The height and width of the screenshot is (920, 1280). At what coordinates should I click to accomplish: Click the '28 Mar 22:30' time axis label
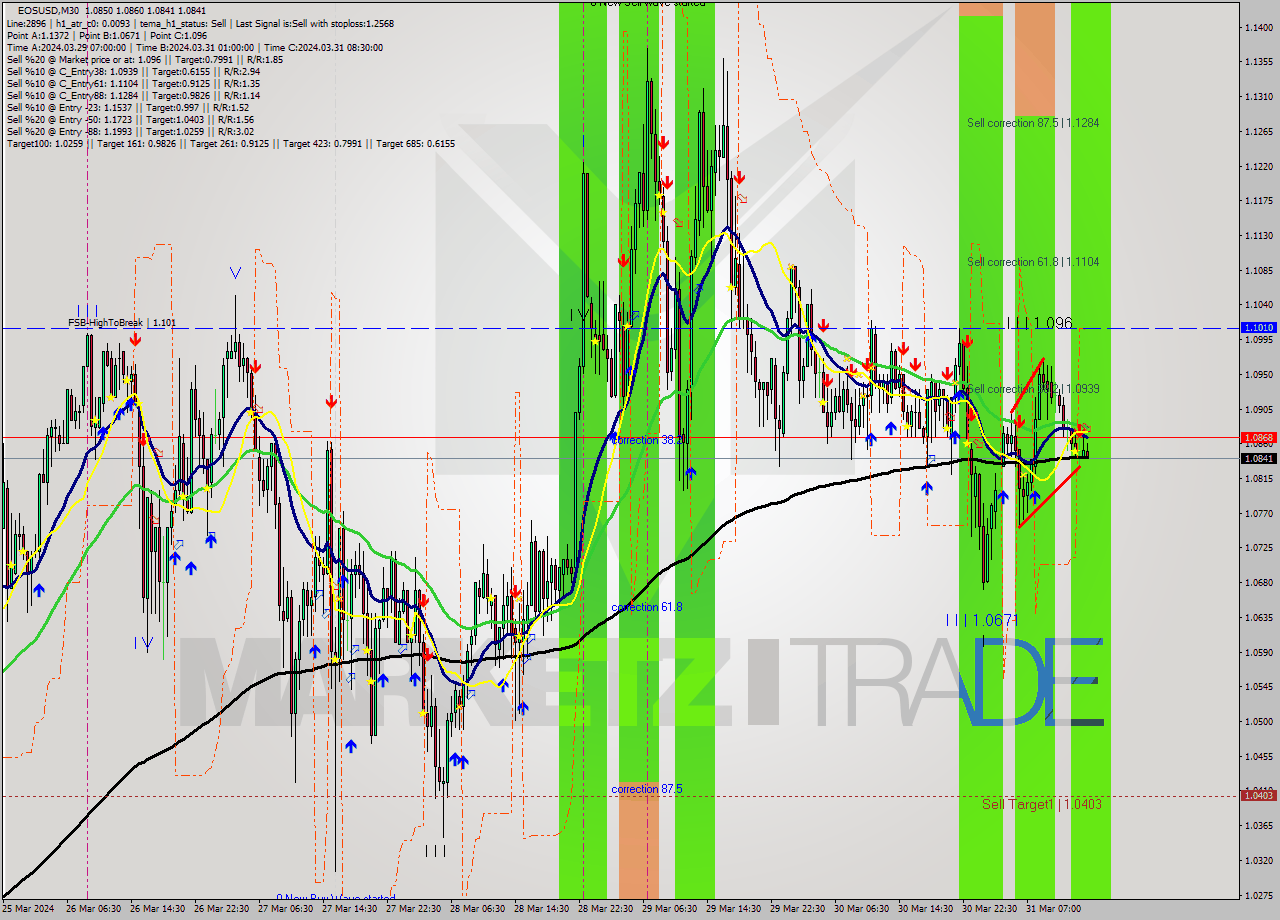[607, 909]
